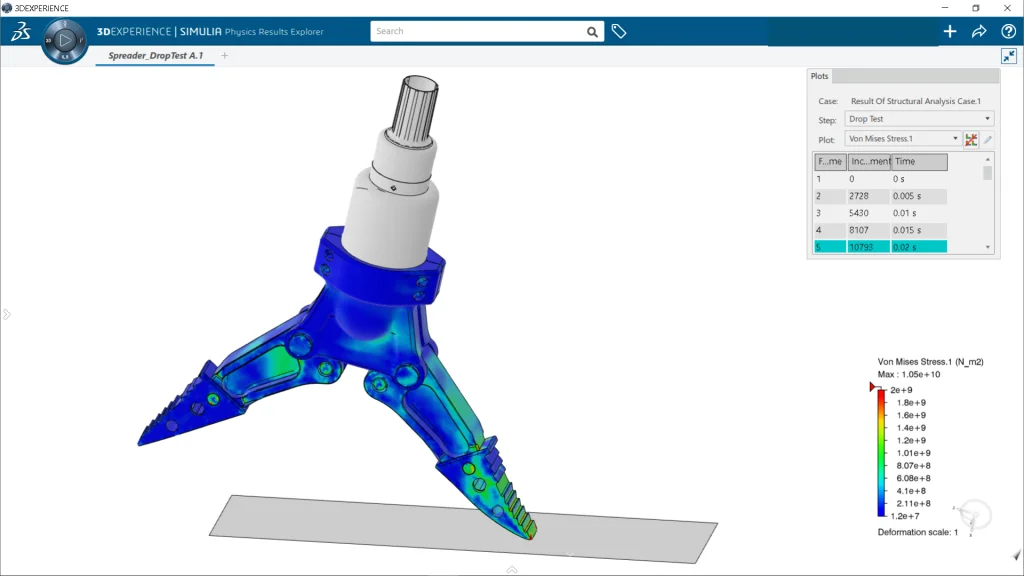
Task: Click the XYZ orientation triad in viewport
Action: click(x=975, y=515)
